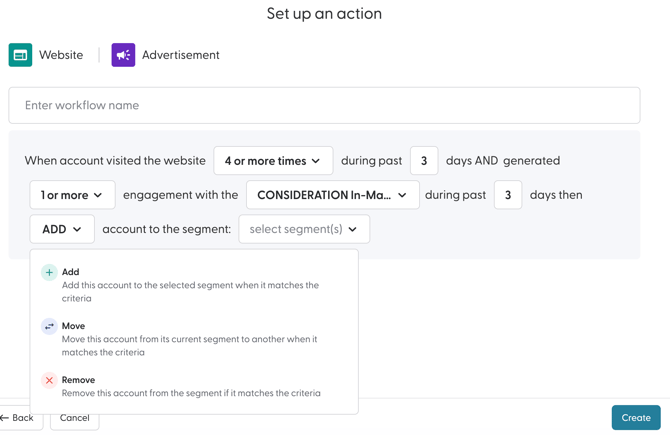The height and width of the screenshot is (435, 670).
Task: Open the '4 or more times' dropdown
Action: point(273,161)
